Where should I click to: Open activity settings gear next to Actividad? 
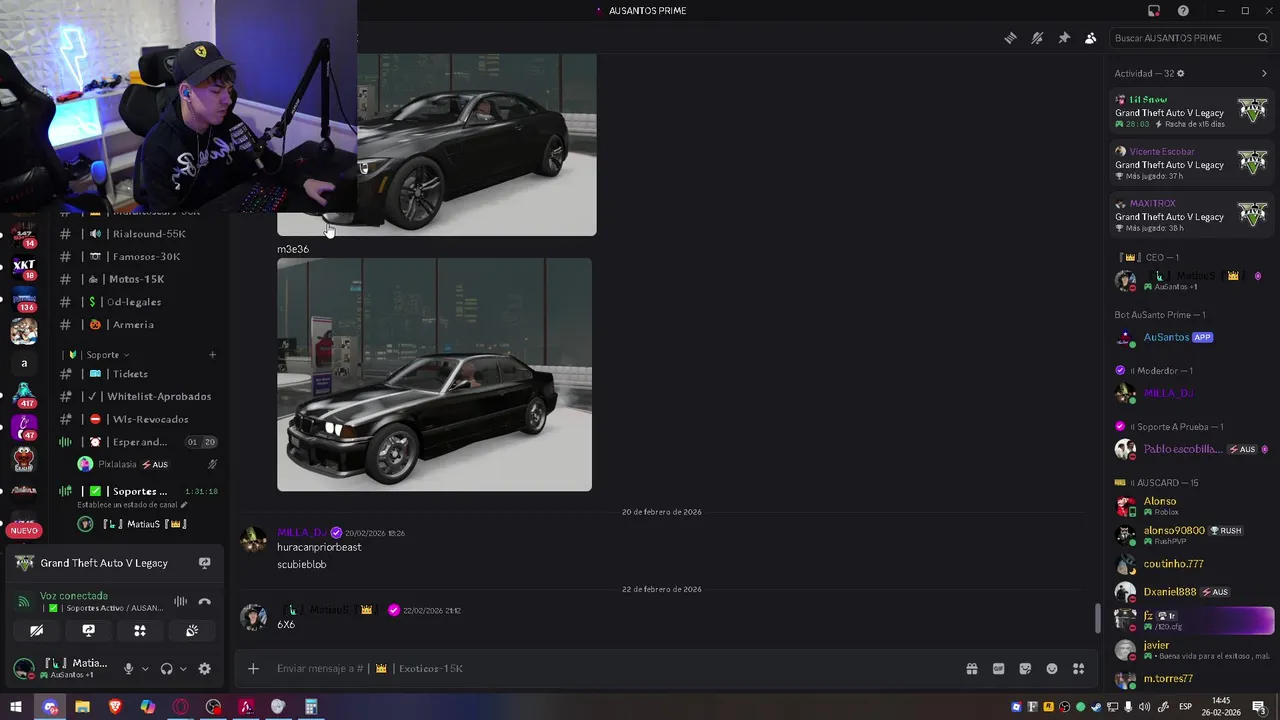click(x=1180, y=73)
